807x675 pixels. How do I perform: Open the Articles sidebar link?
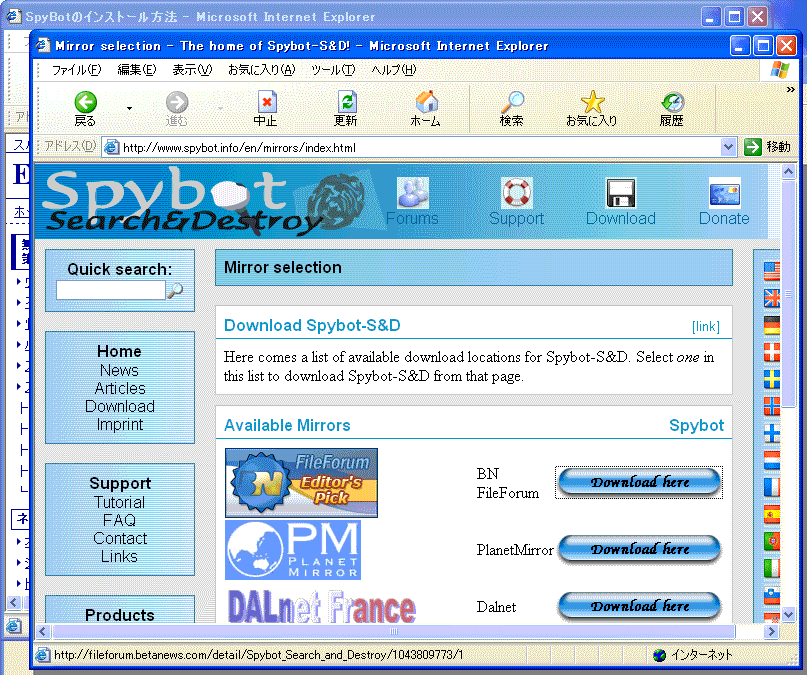pos(120,388)
